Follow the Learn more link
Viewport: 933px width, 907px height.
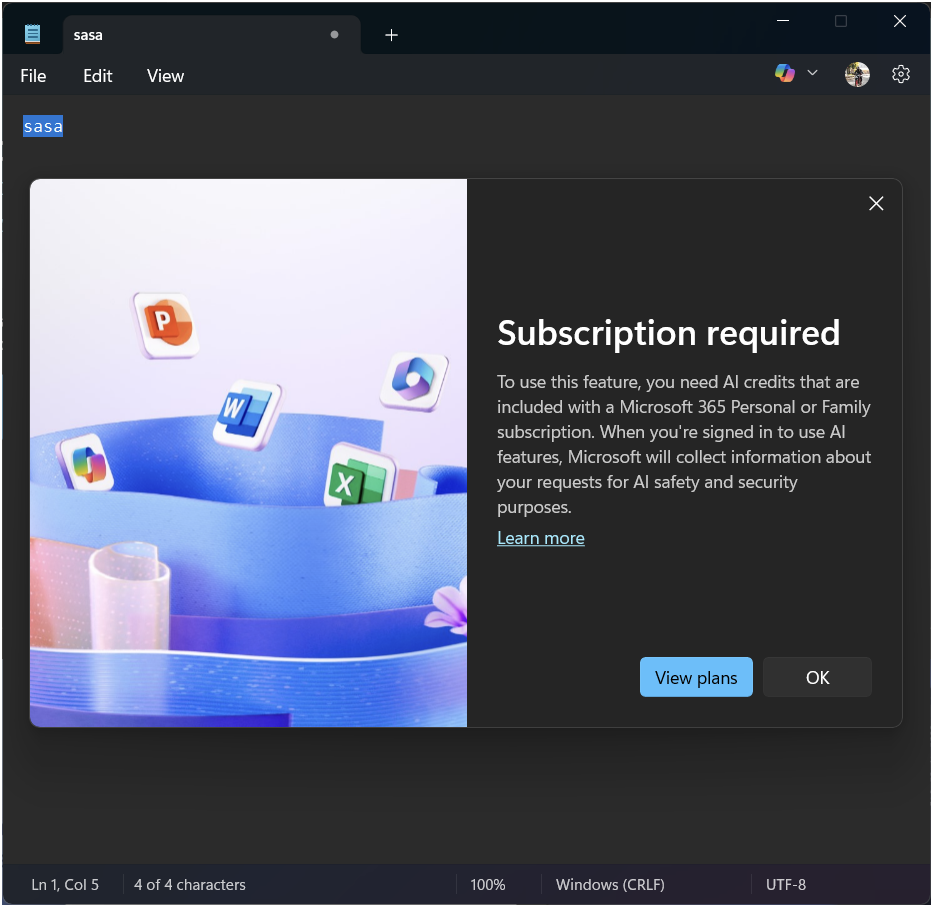click(x=541, y=538)
